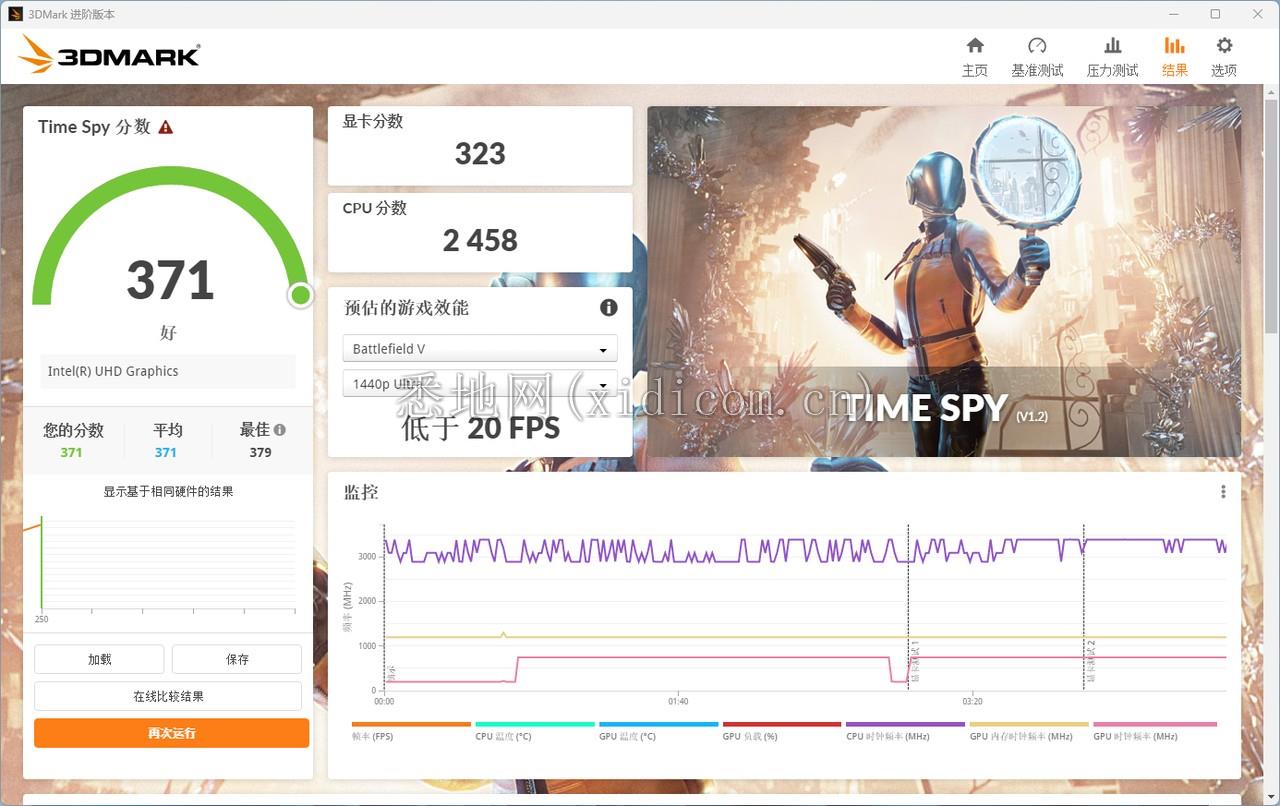This screenshot has height=806, width=1280.
Task: Click 在线比较结果 compare online button
Action: 168,696
